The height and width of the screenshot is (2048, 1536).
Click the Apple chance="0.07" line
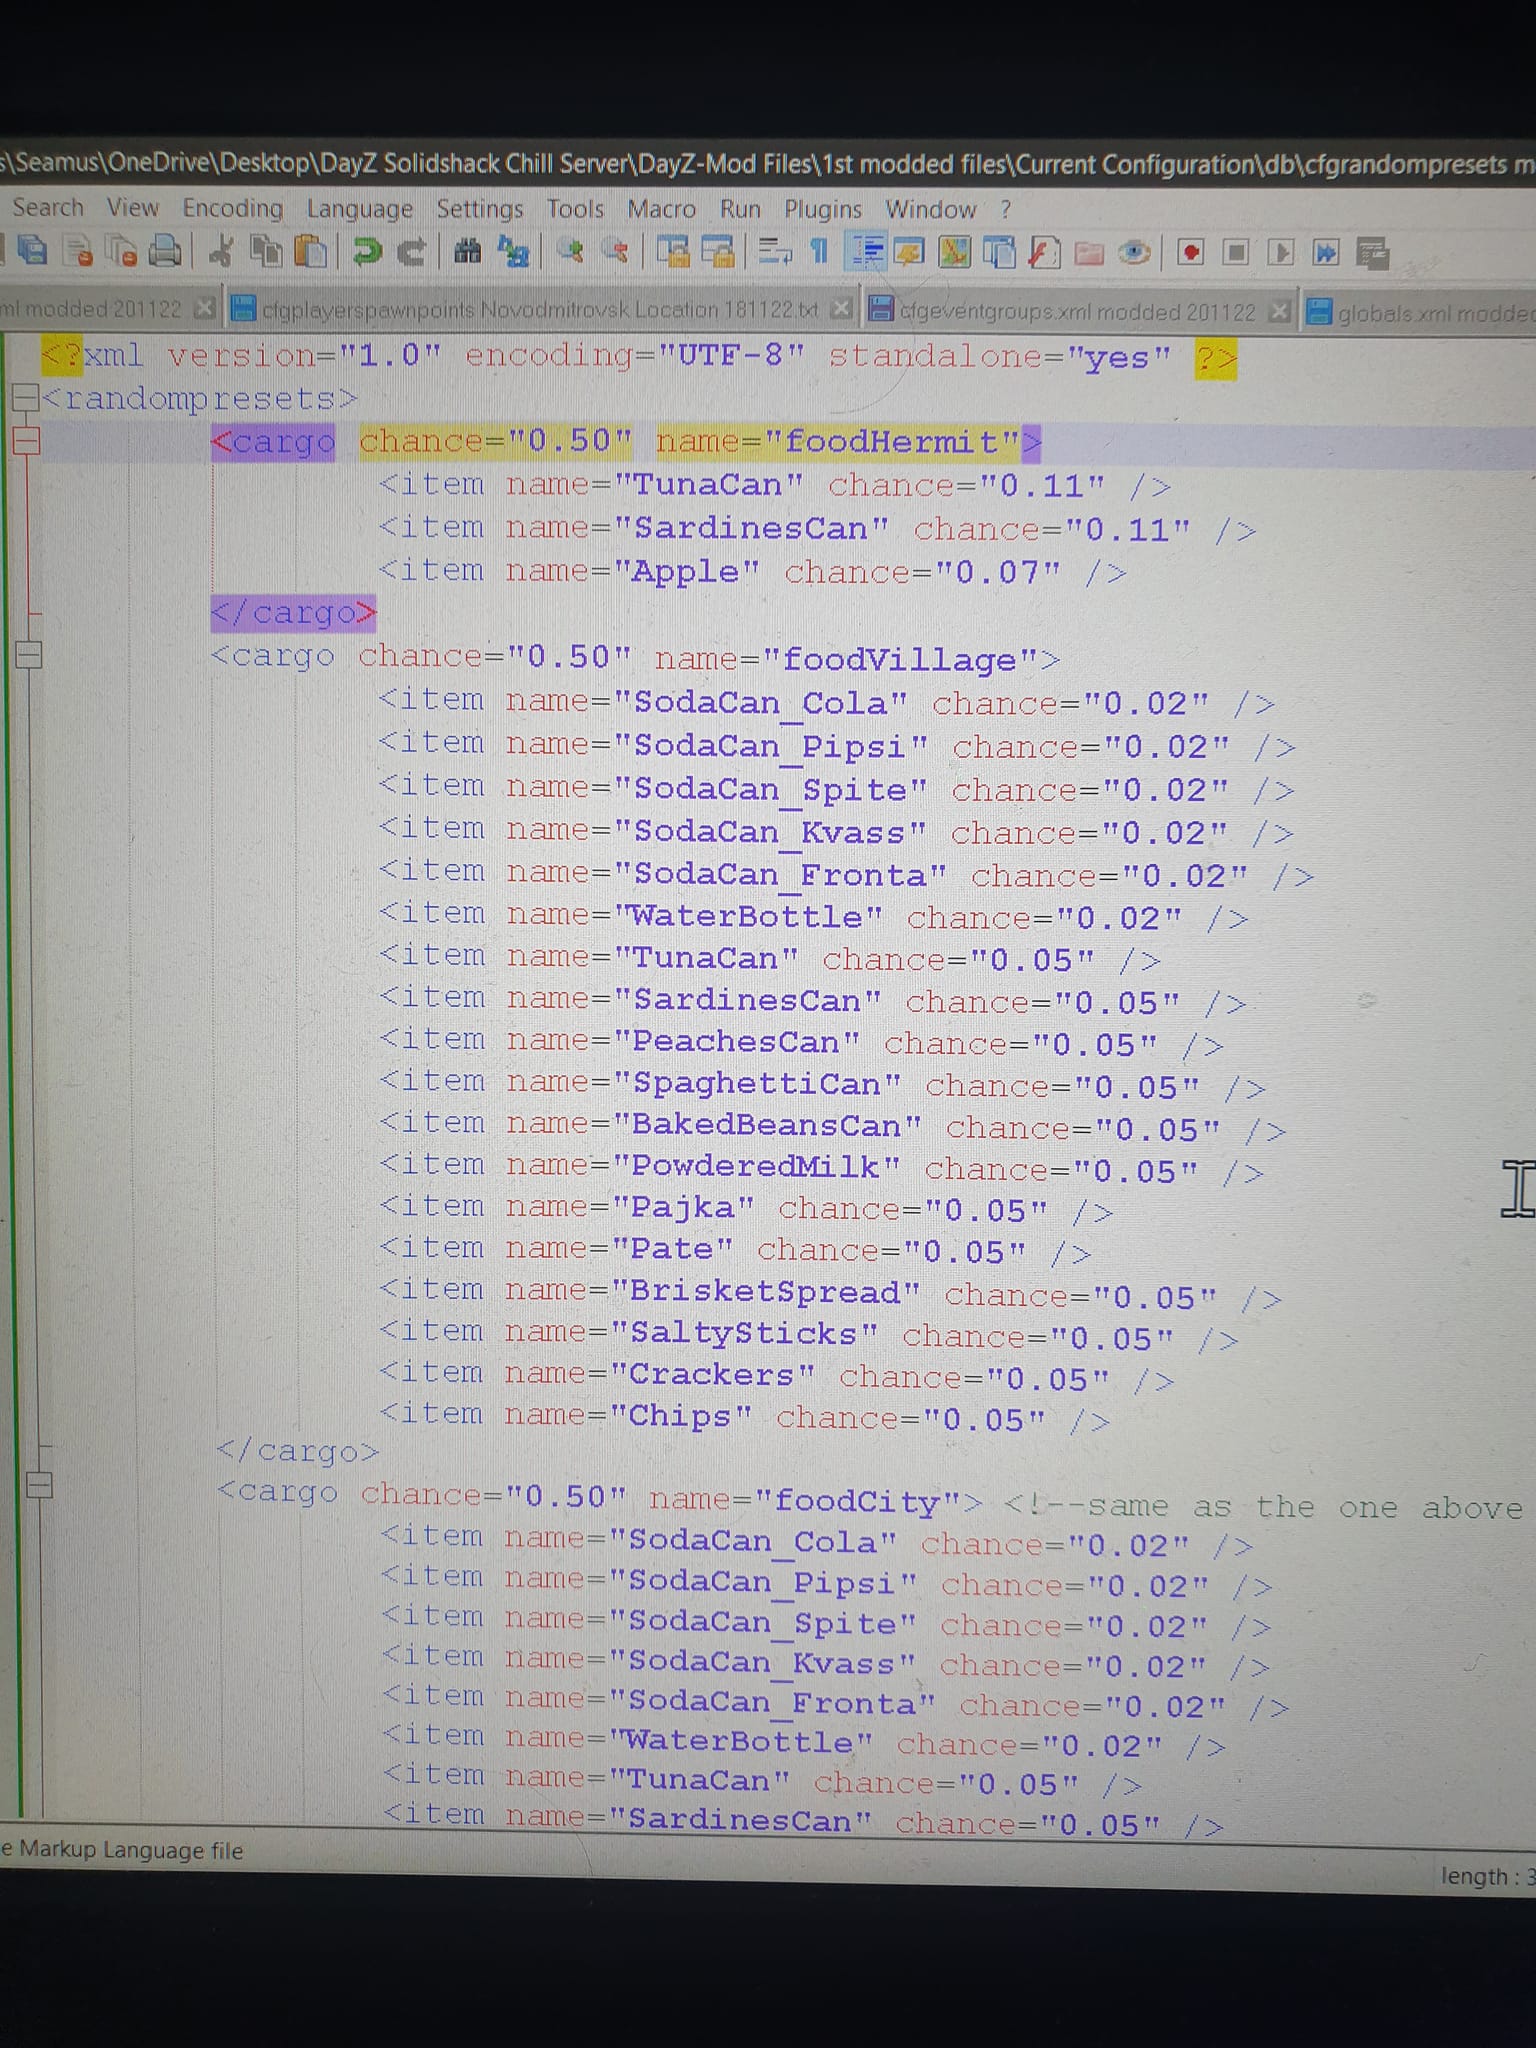(753, 572)
